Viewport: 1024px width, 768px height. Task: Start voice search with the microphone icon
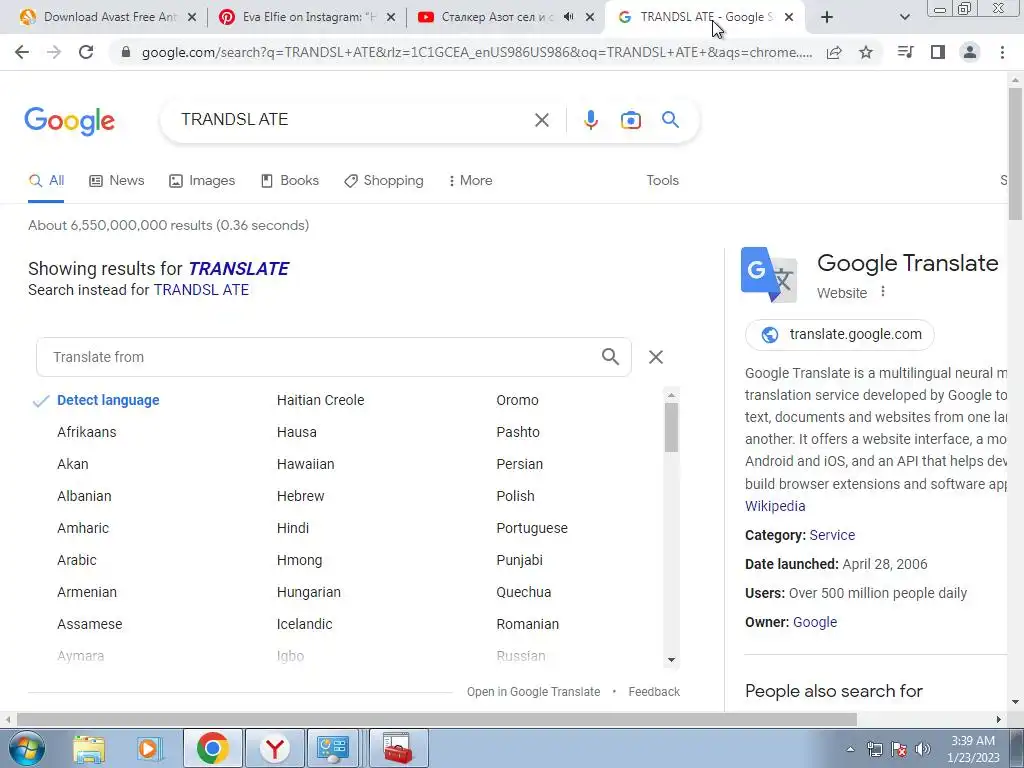pyautogui.click(x=590, y=120)
